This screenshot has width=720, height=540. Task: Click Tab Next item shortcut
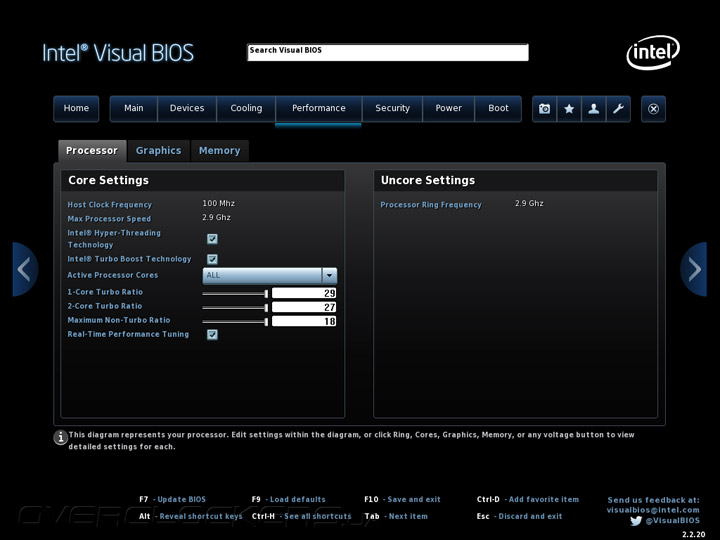396,516
